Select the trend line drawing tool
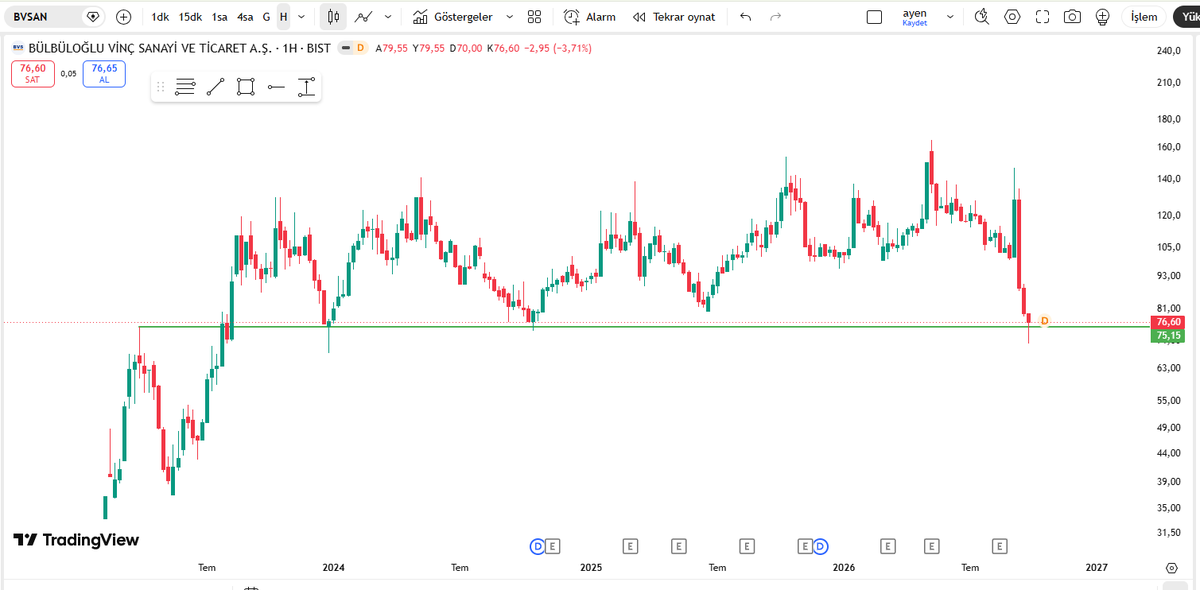Viewport: 1200px width, 590px height. [x=215, y=87]
